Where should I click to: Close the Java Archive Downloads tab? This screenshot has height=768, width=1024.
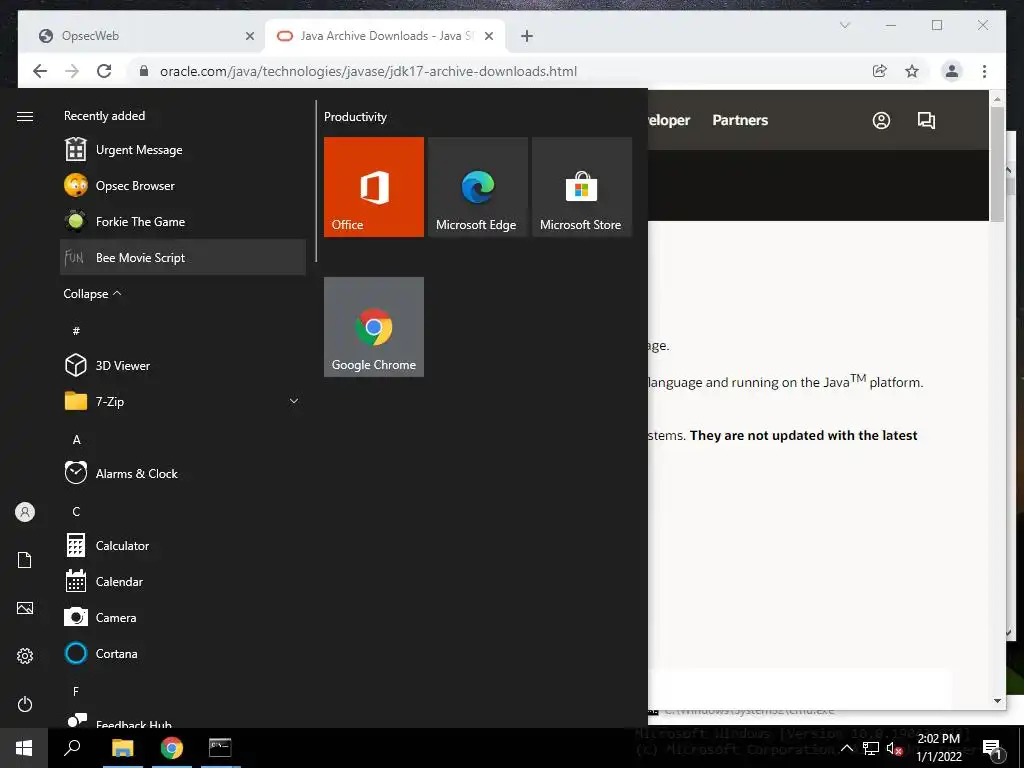pos(488,36)
